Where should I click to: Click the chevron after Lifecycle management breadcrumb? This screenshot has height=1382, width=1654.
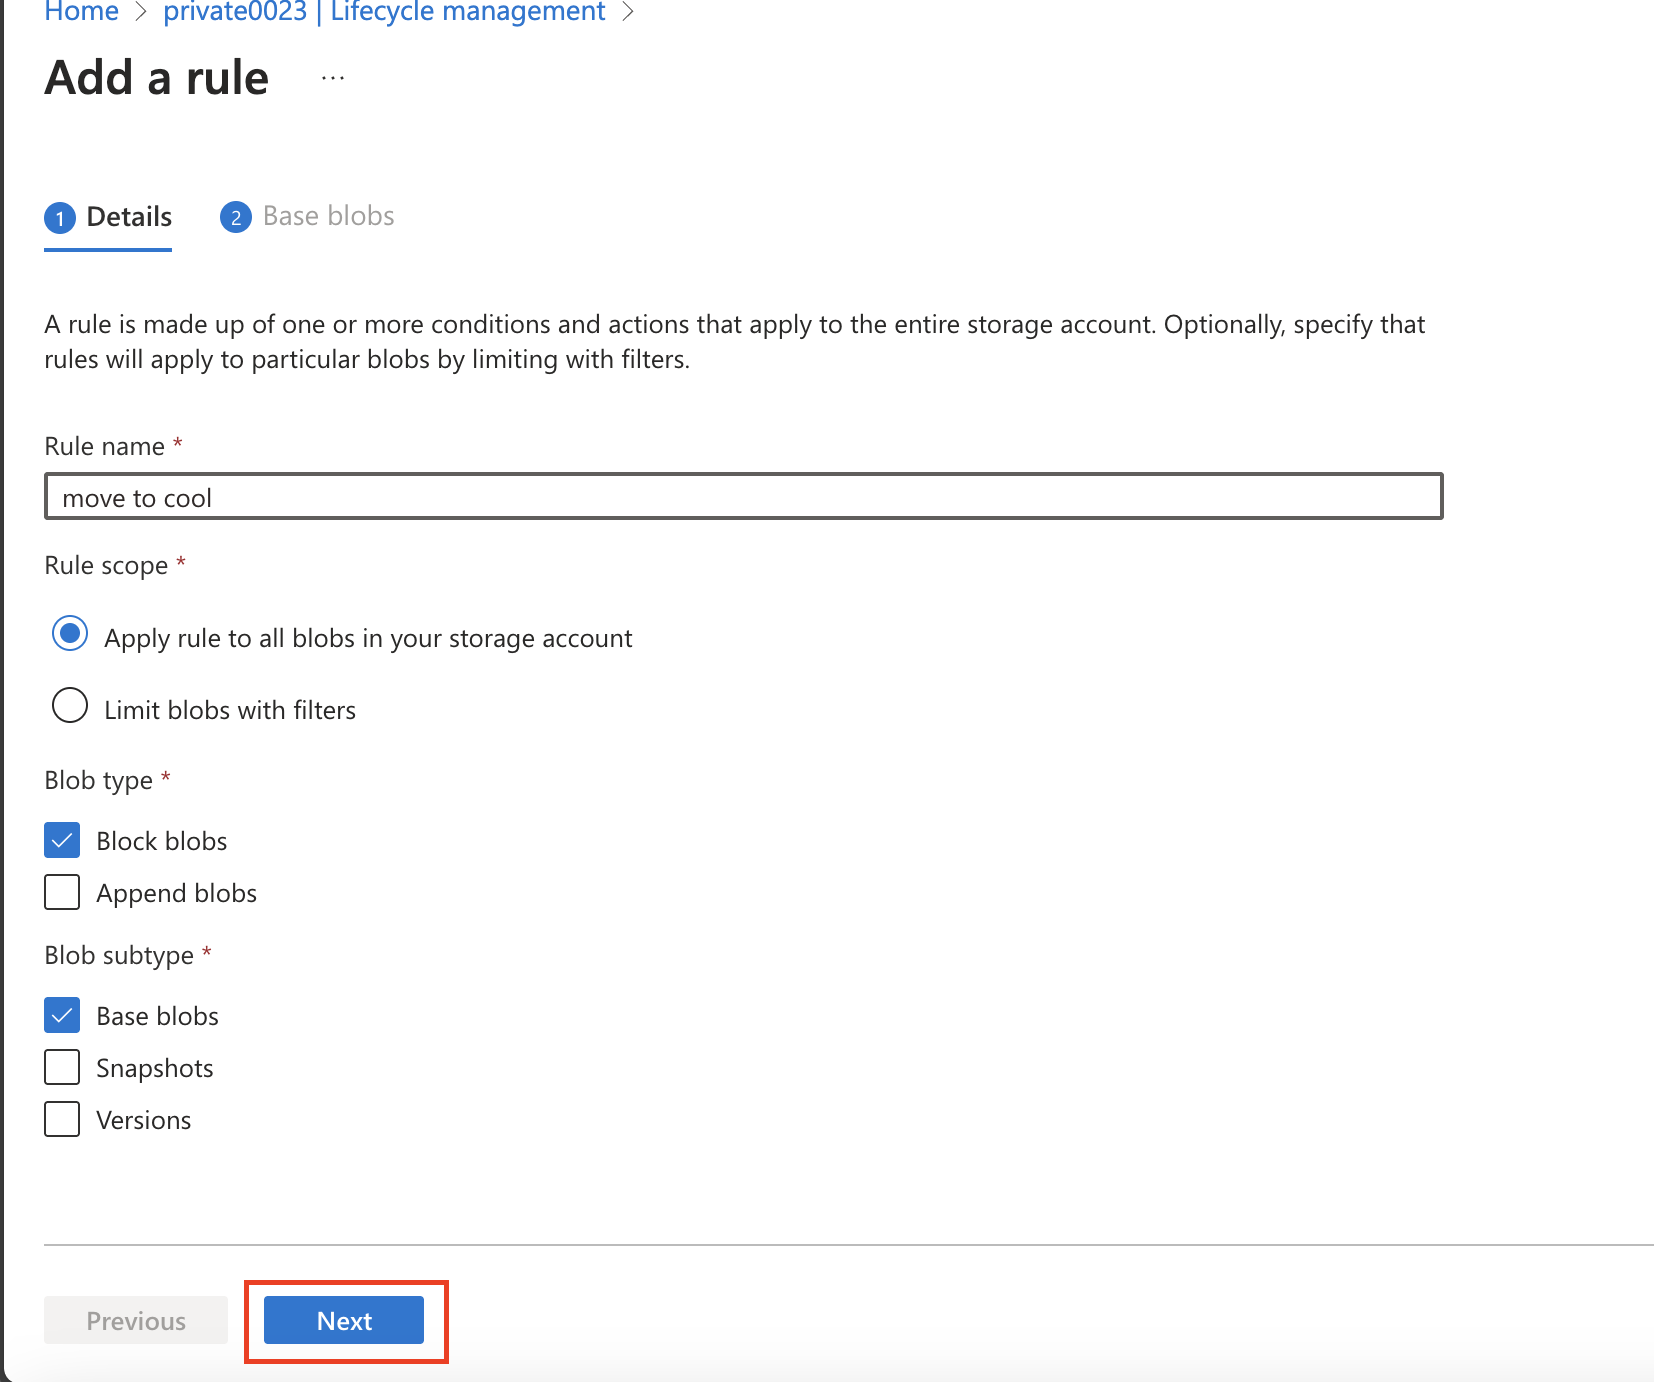click(628, 12)
